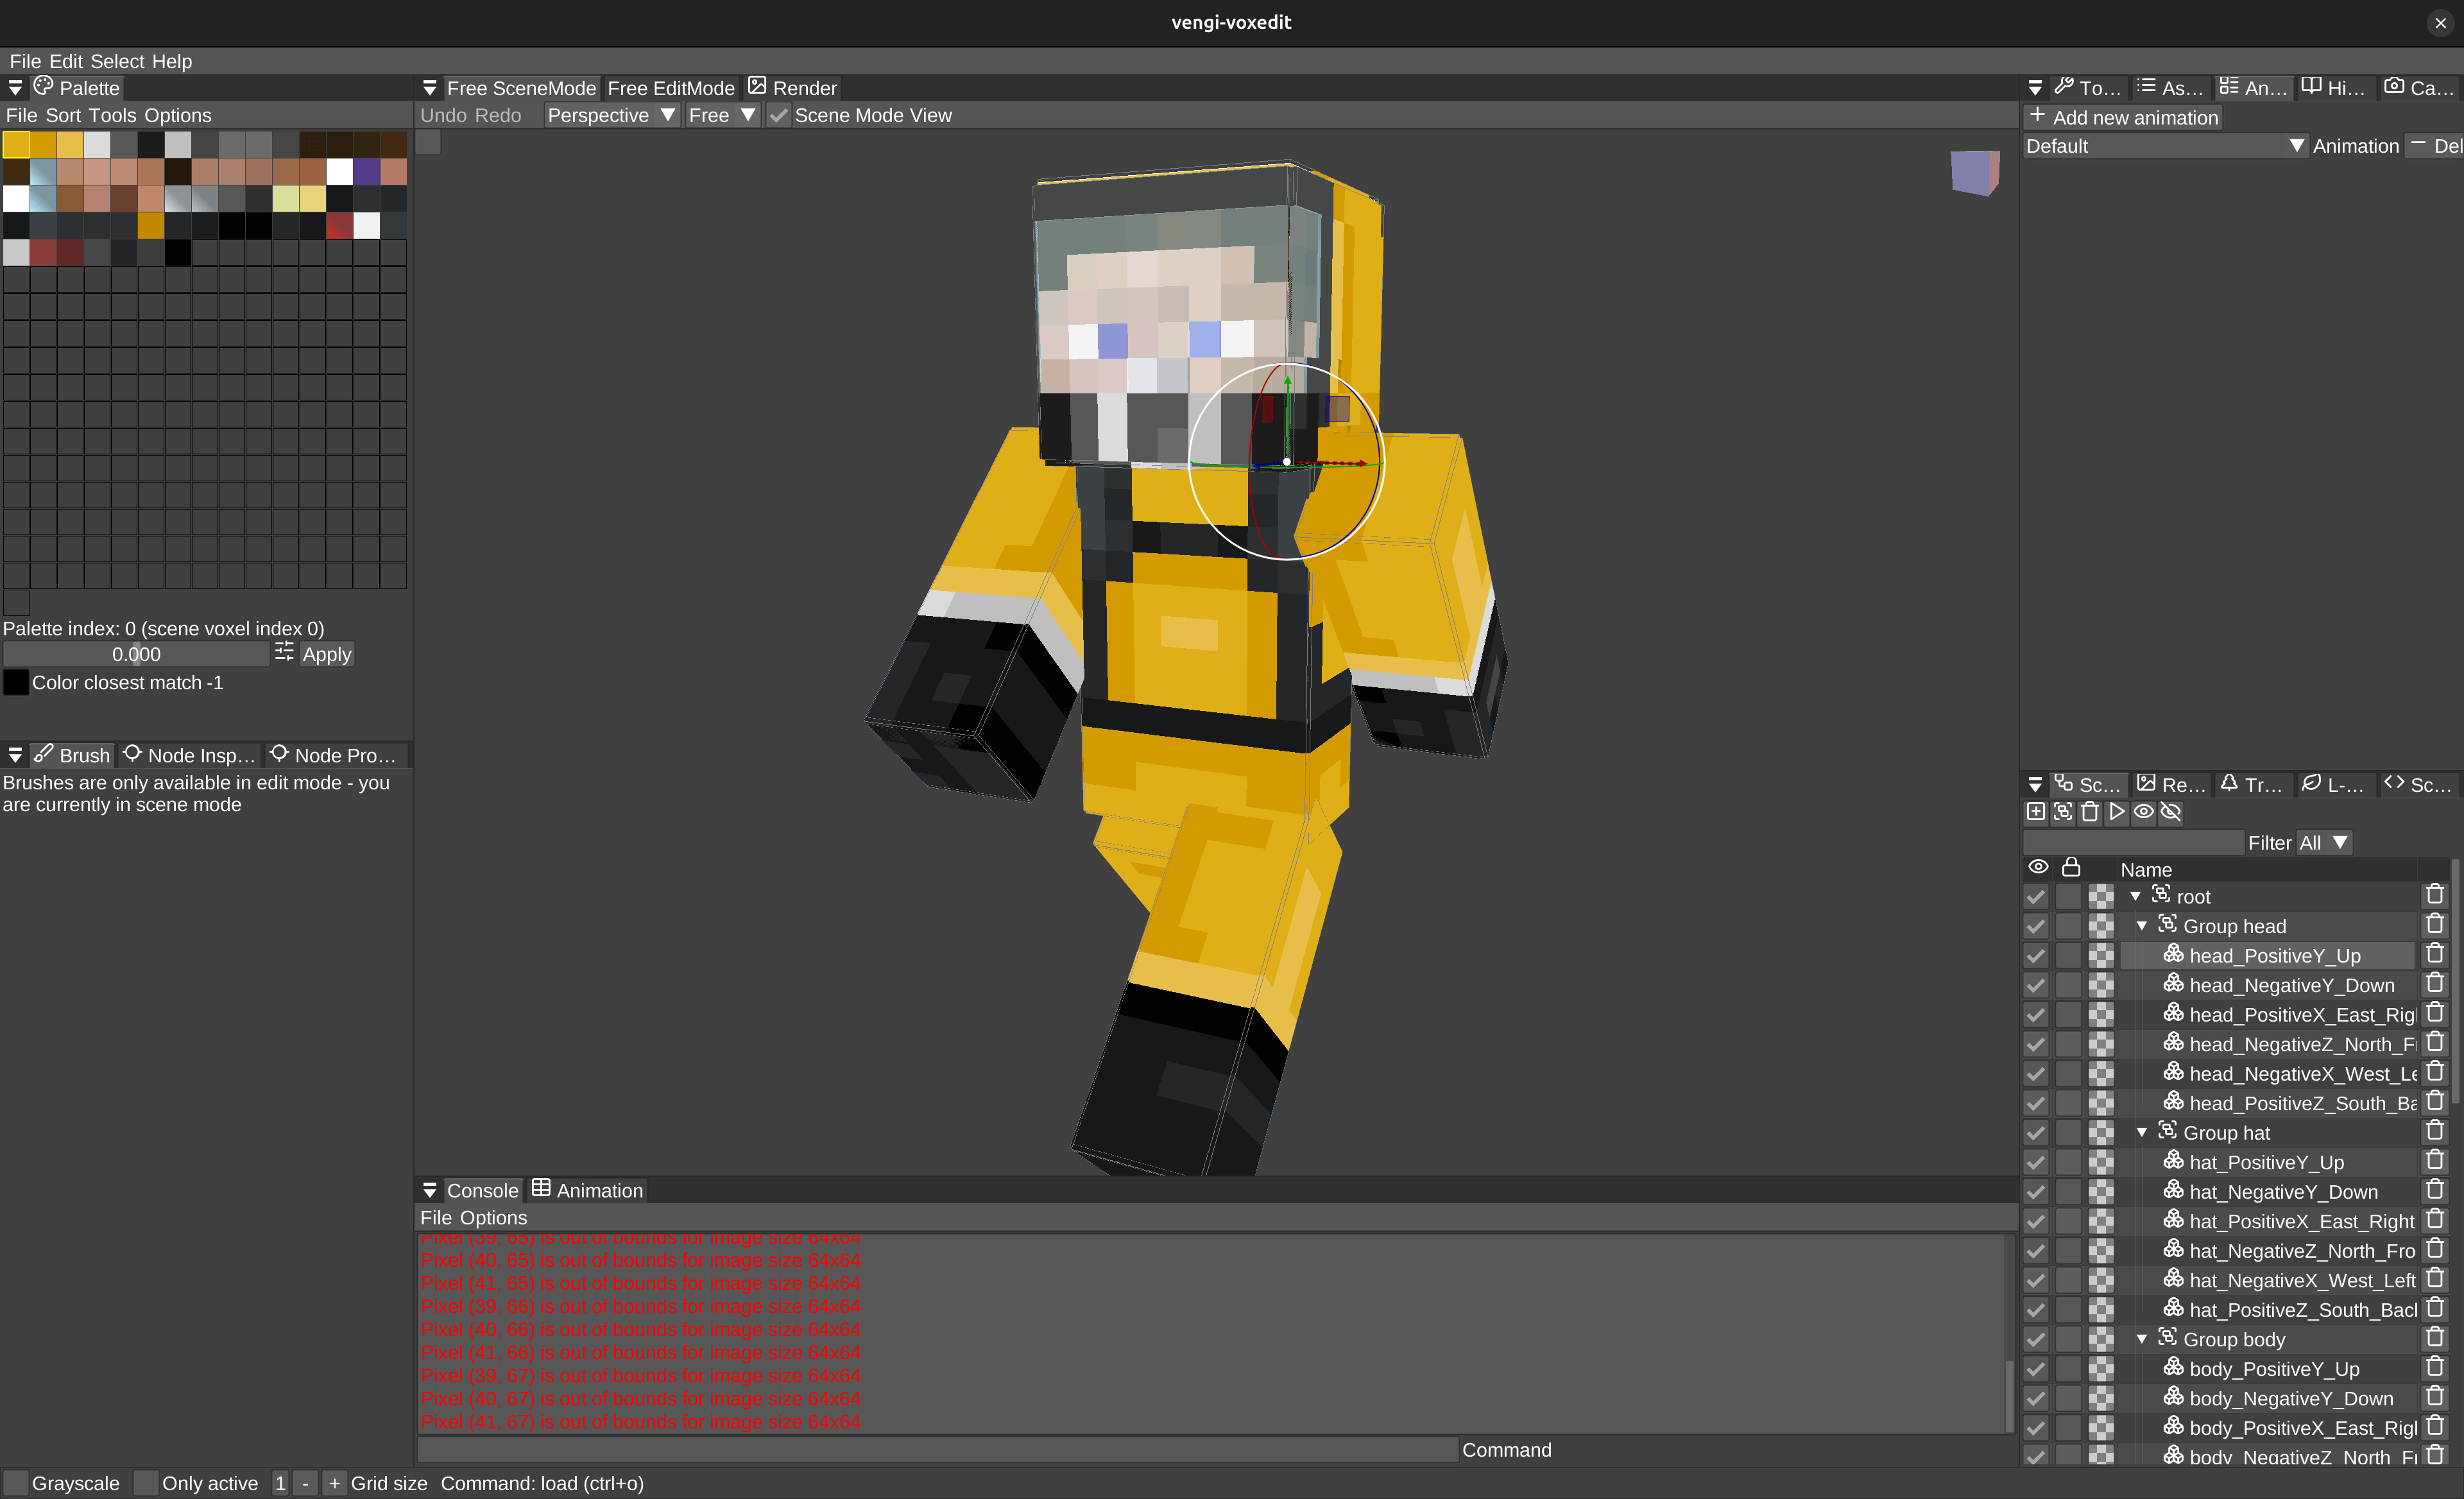Click the add new node icon
Screen dimensions: 2464x1499
[x=2035, y=812]
